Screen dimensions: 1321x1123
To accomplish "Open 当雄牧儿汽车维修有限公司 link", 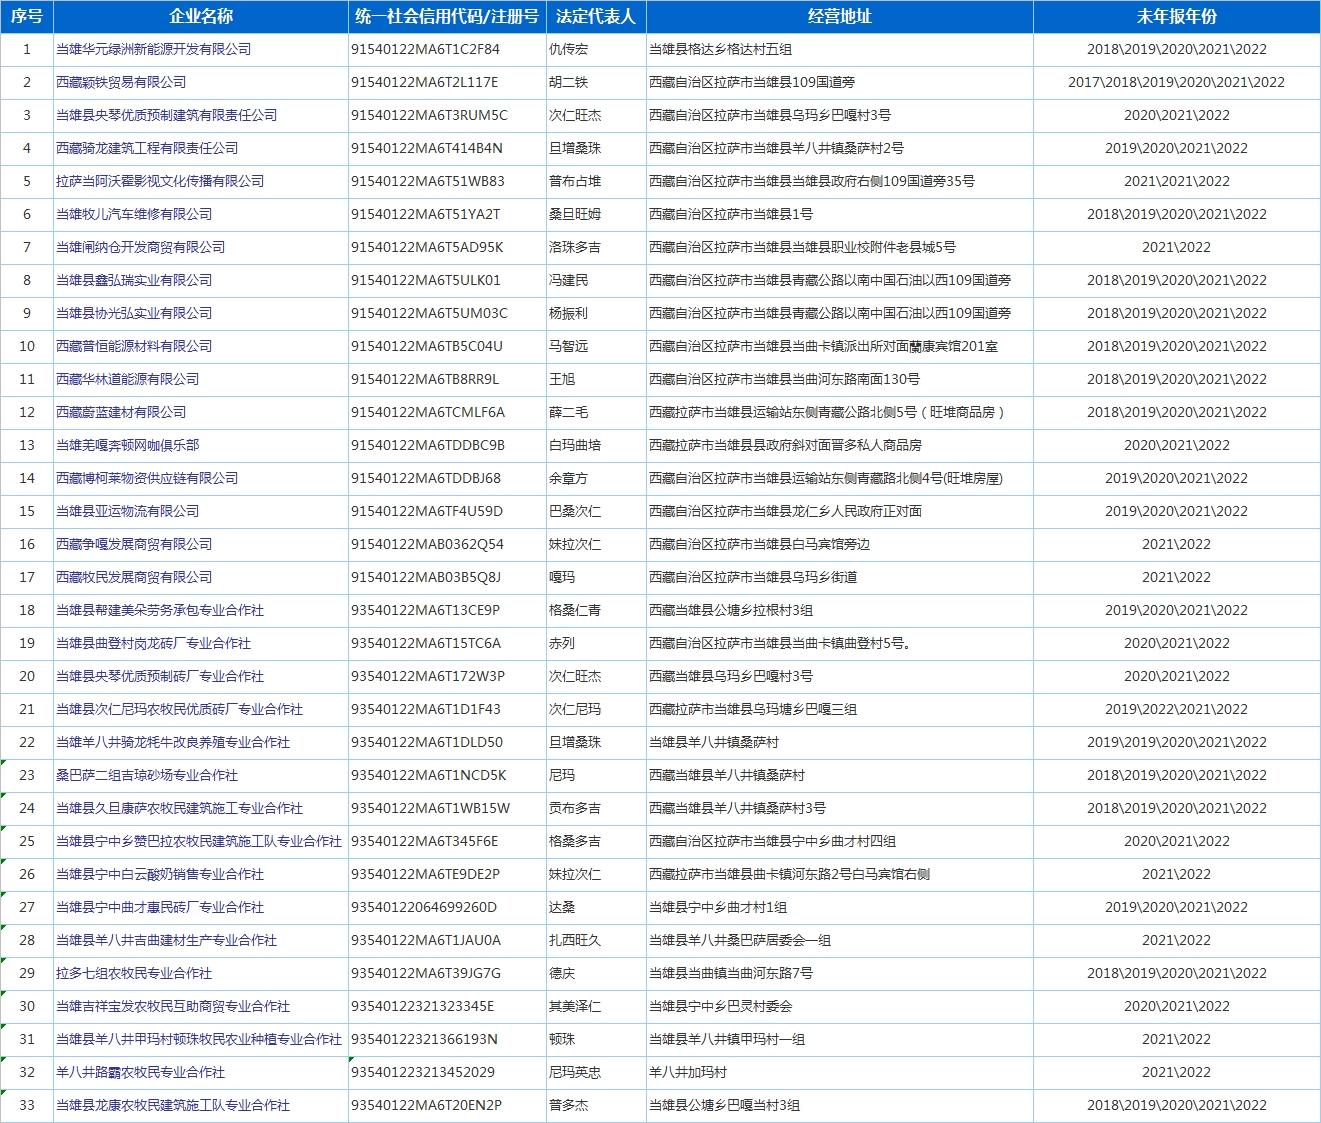I will click(x=134, y=214).
